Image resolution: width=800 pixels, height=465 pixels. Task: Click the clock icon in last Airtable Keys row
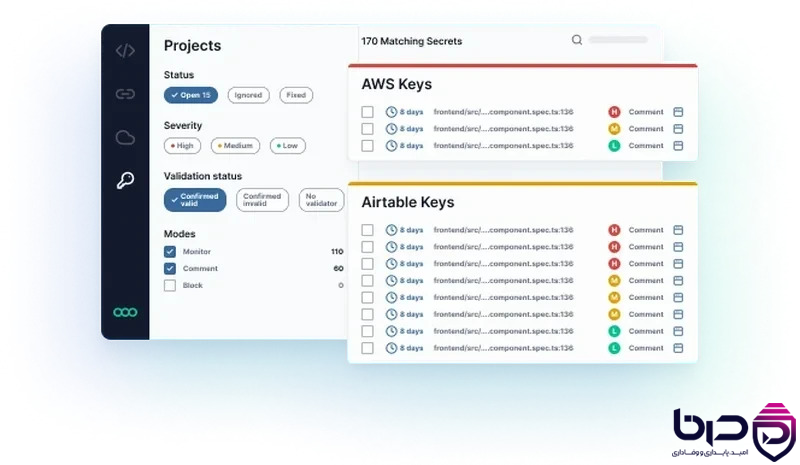pyautogui.click(x=391, y=348)
